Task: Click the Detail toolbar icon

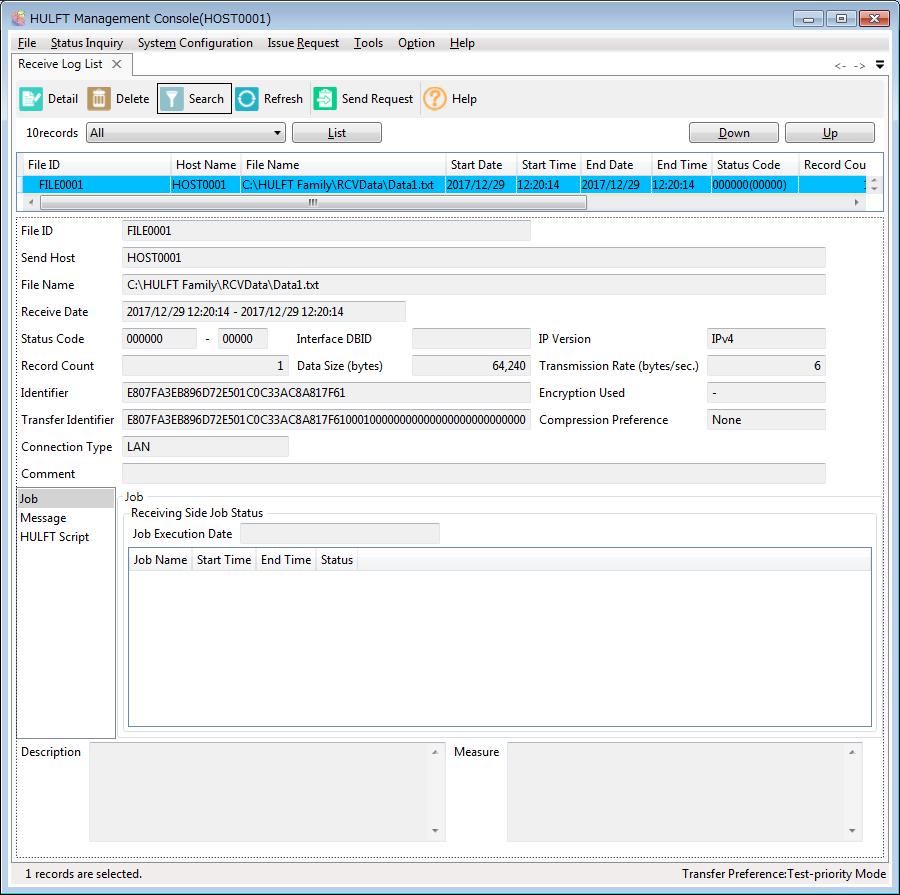Action: point(31,99)
